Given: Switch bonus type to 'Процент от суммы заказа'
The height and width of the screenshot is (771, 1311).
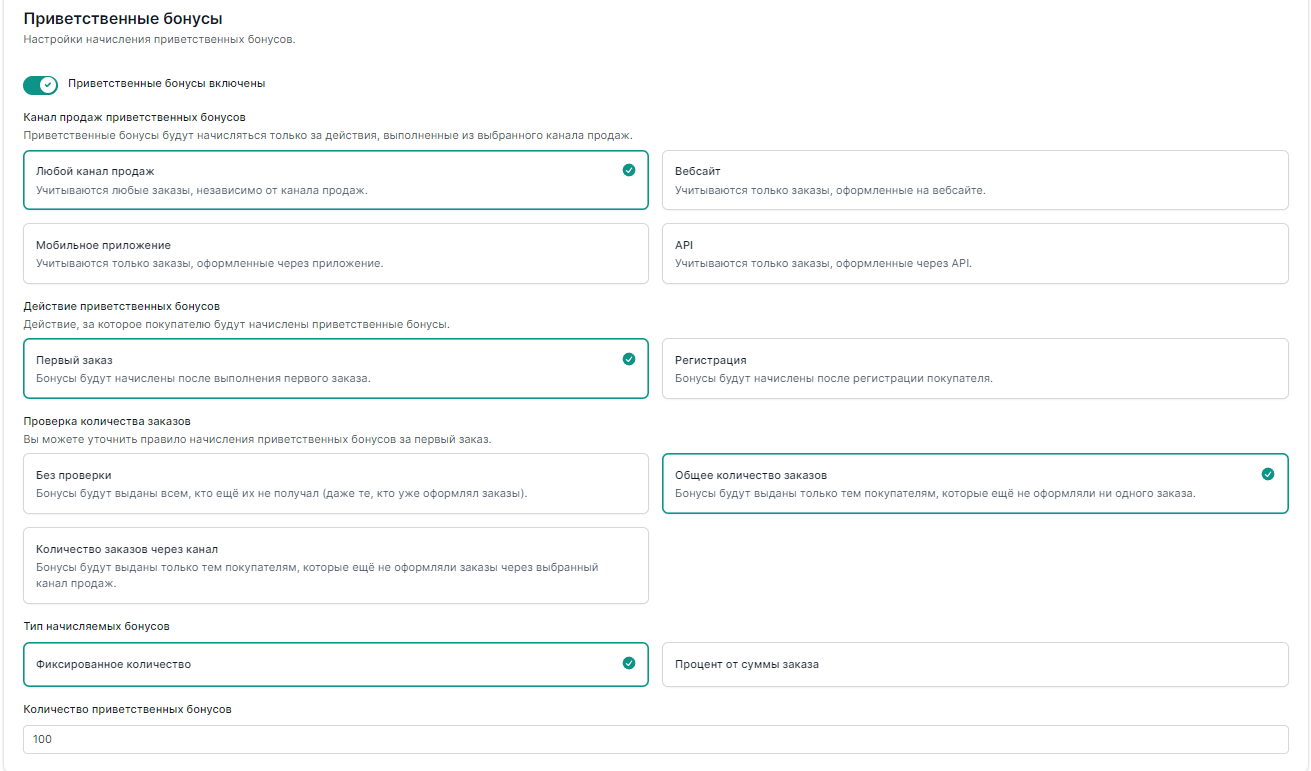Looking at the screenshot, I should [x=974, y=664].
